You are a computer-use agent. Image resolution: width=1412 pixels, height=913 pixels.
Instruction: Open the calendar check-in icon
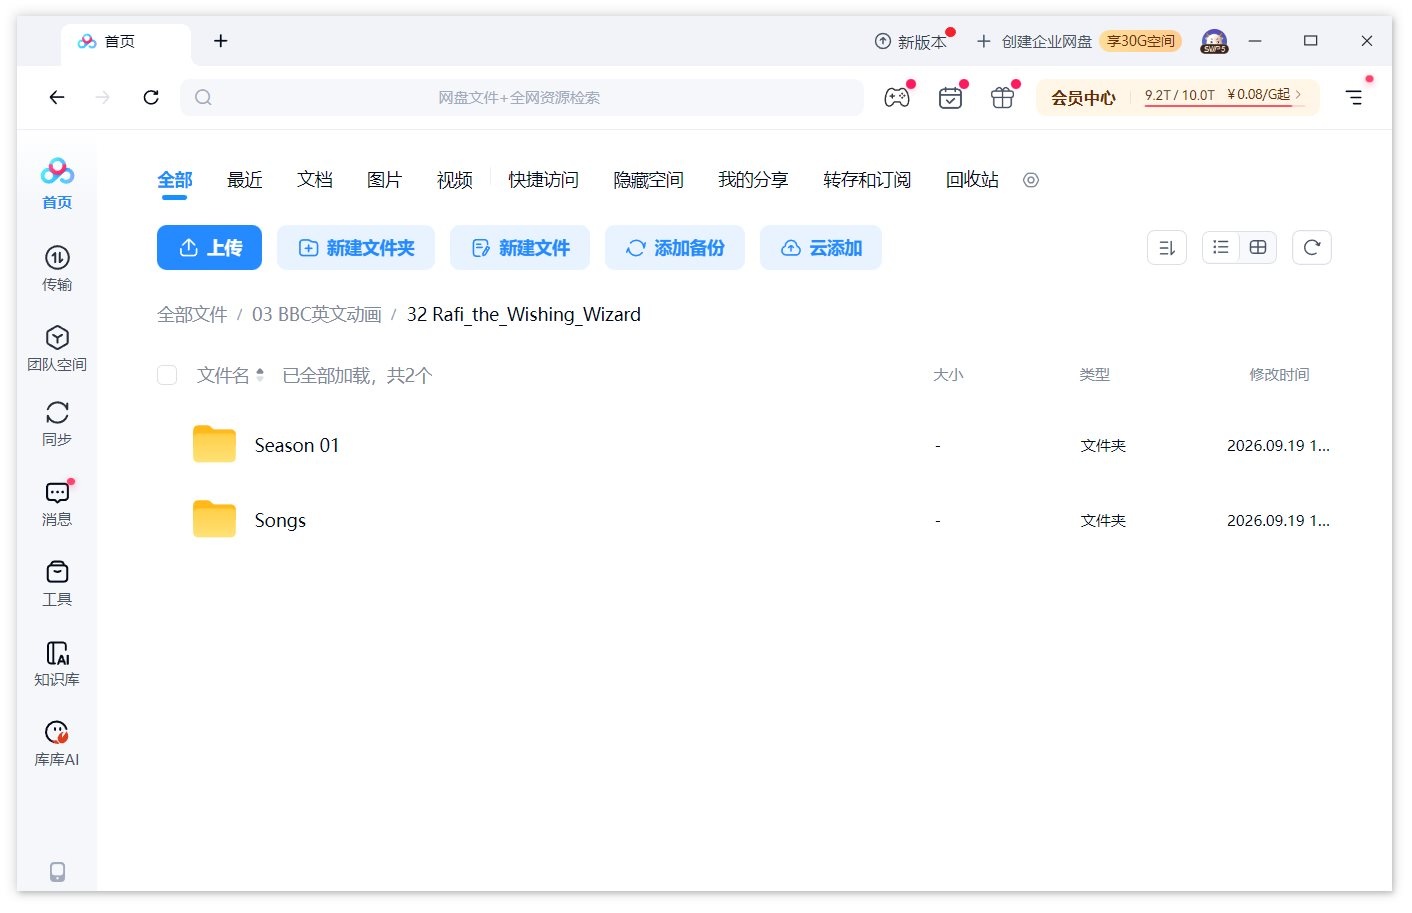(x=950, y=97)
